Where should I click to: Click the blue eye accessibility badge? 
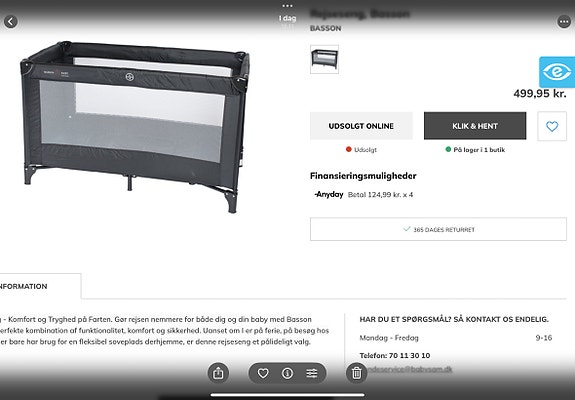(557, 72)
